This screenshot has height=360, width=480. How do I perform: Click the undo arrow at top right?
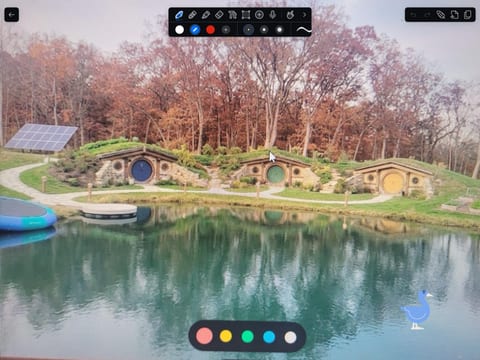413,15
